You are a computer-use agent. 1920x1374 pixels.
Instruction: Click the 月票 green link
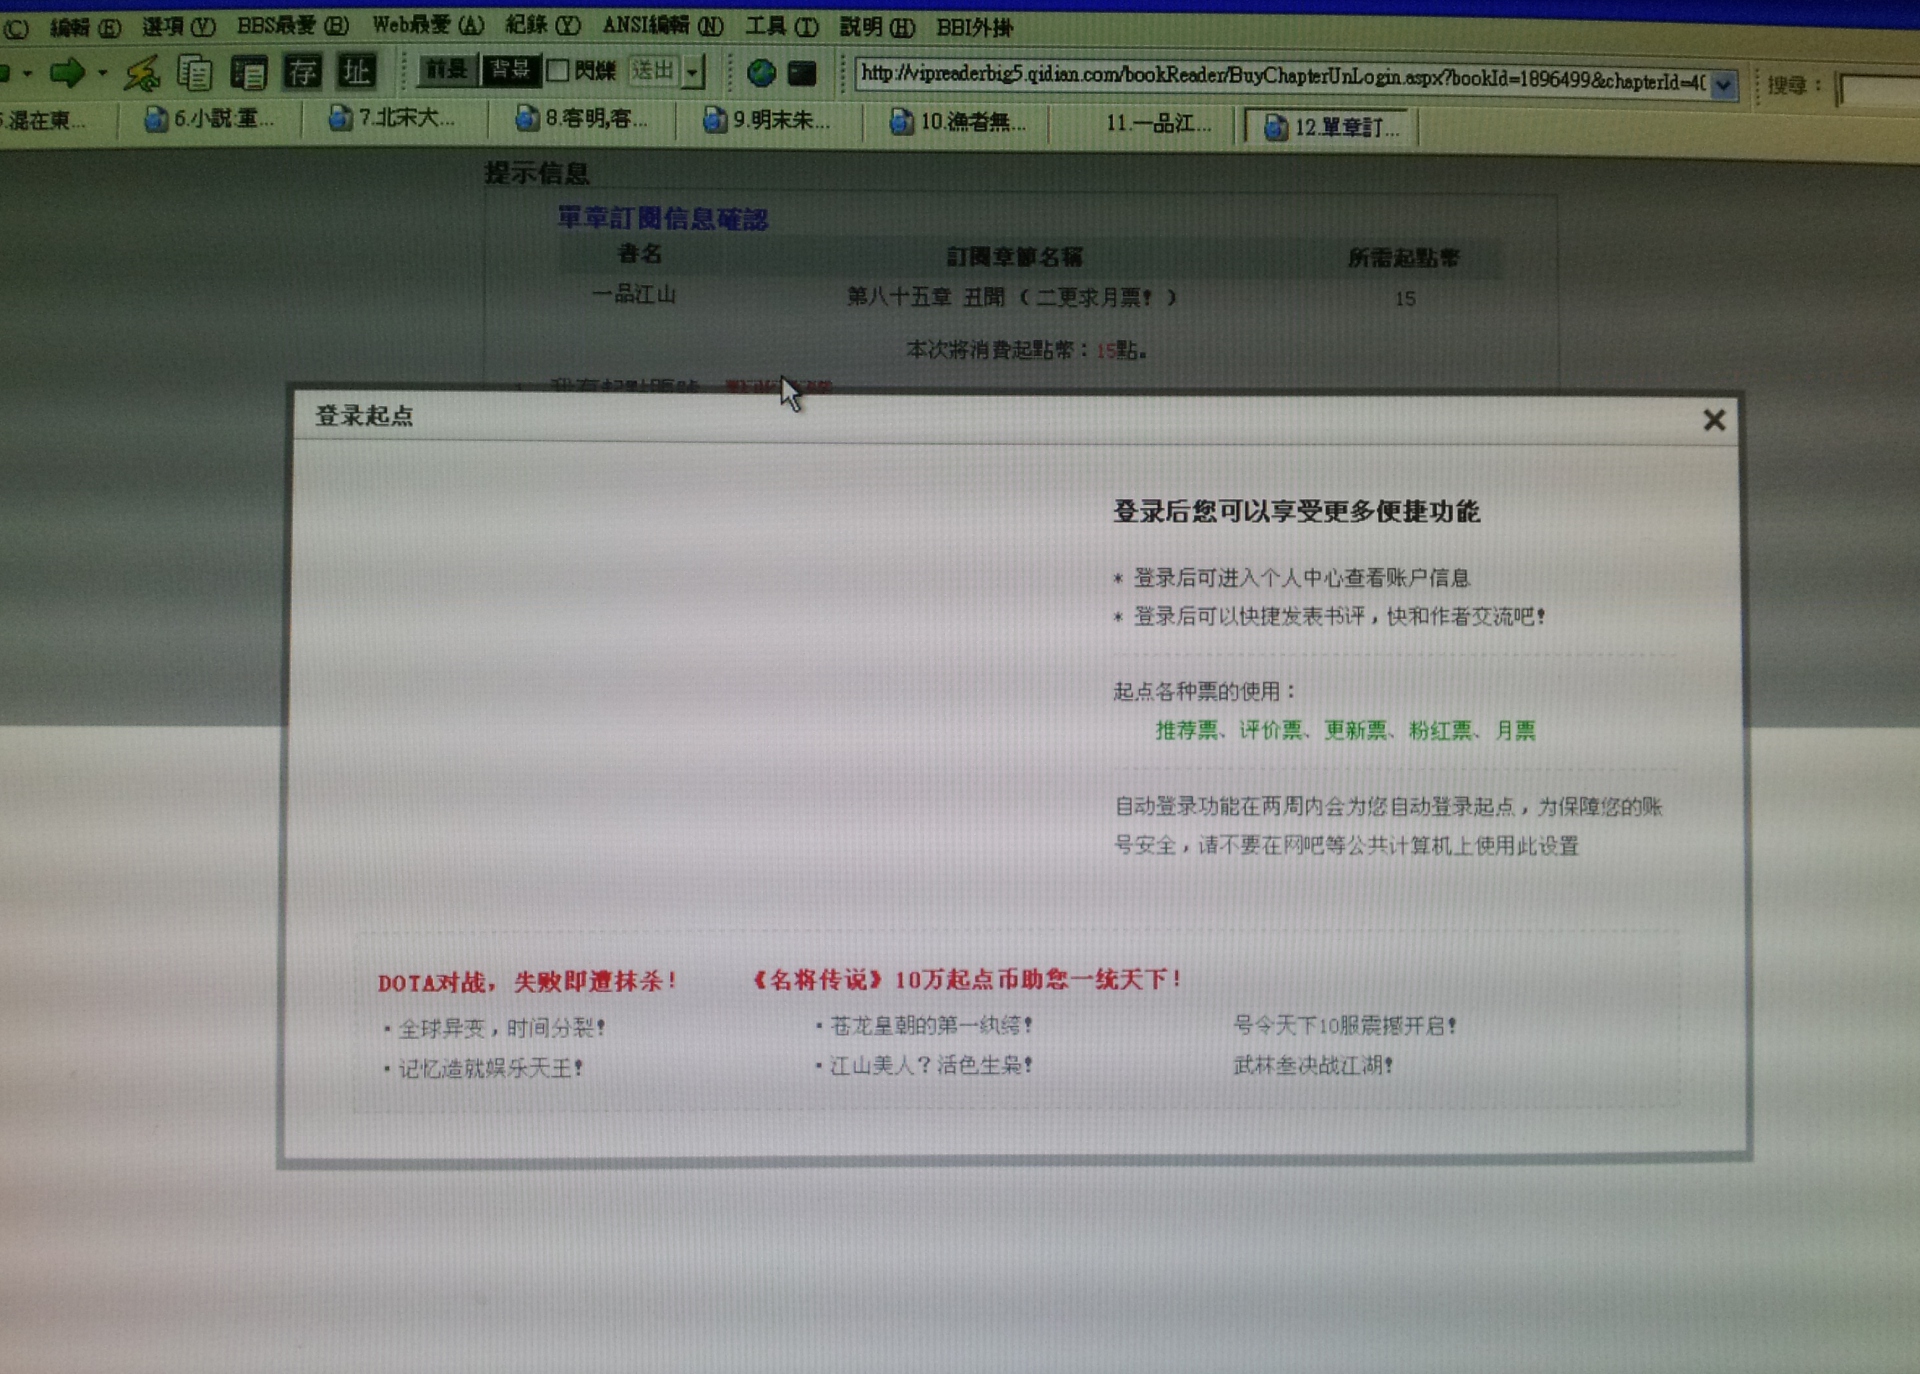click(1514, 730)
